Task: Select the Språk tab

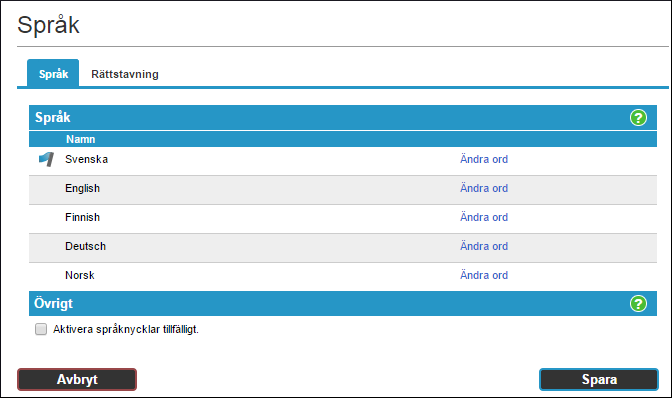Action: pos(53,73)
